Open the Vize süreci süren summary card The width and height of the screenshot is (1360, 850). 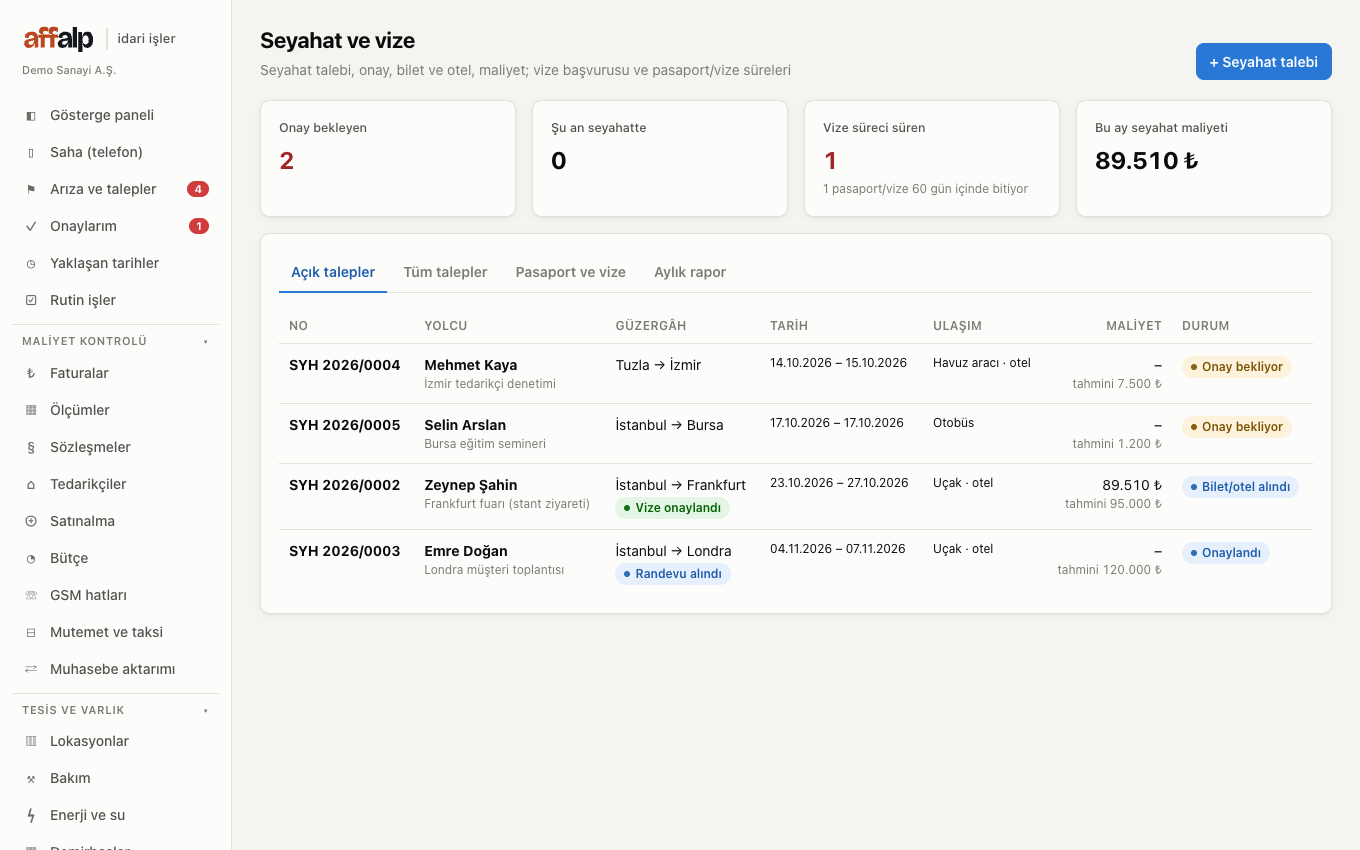click(x=932, y=158)
